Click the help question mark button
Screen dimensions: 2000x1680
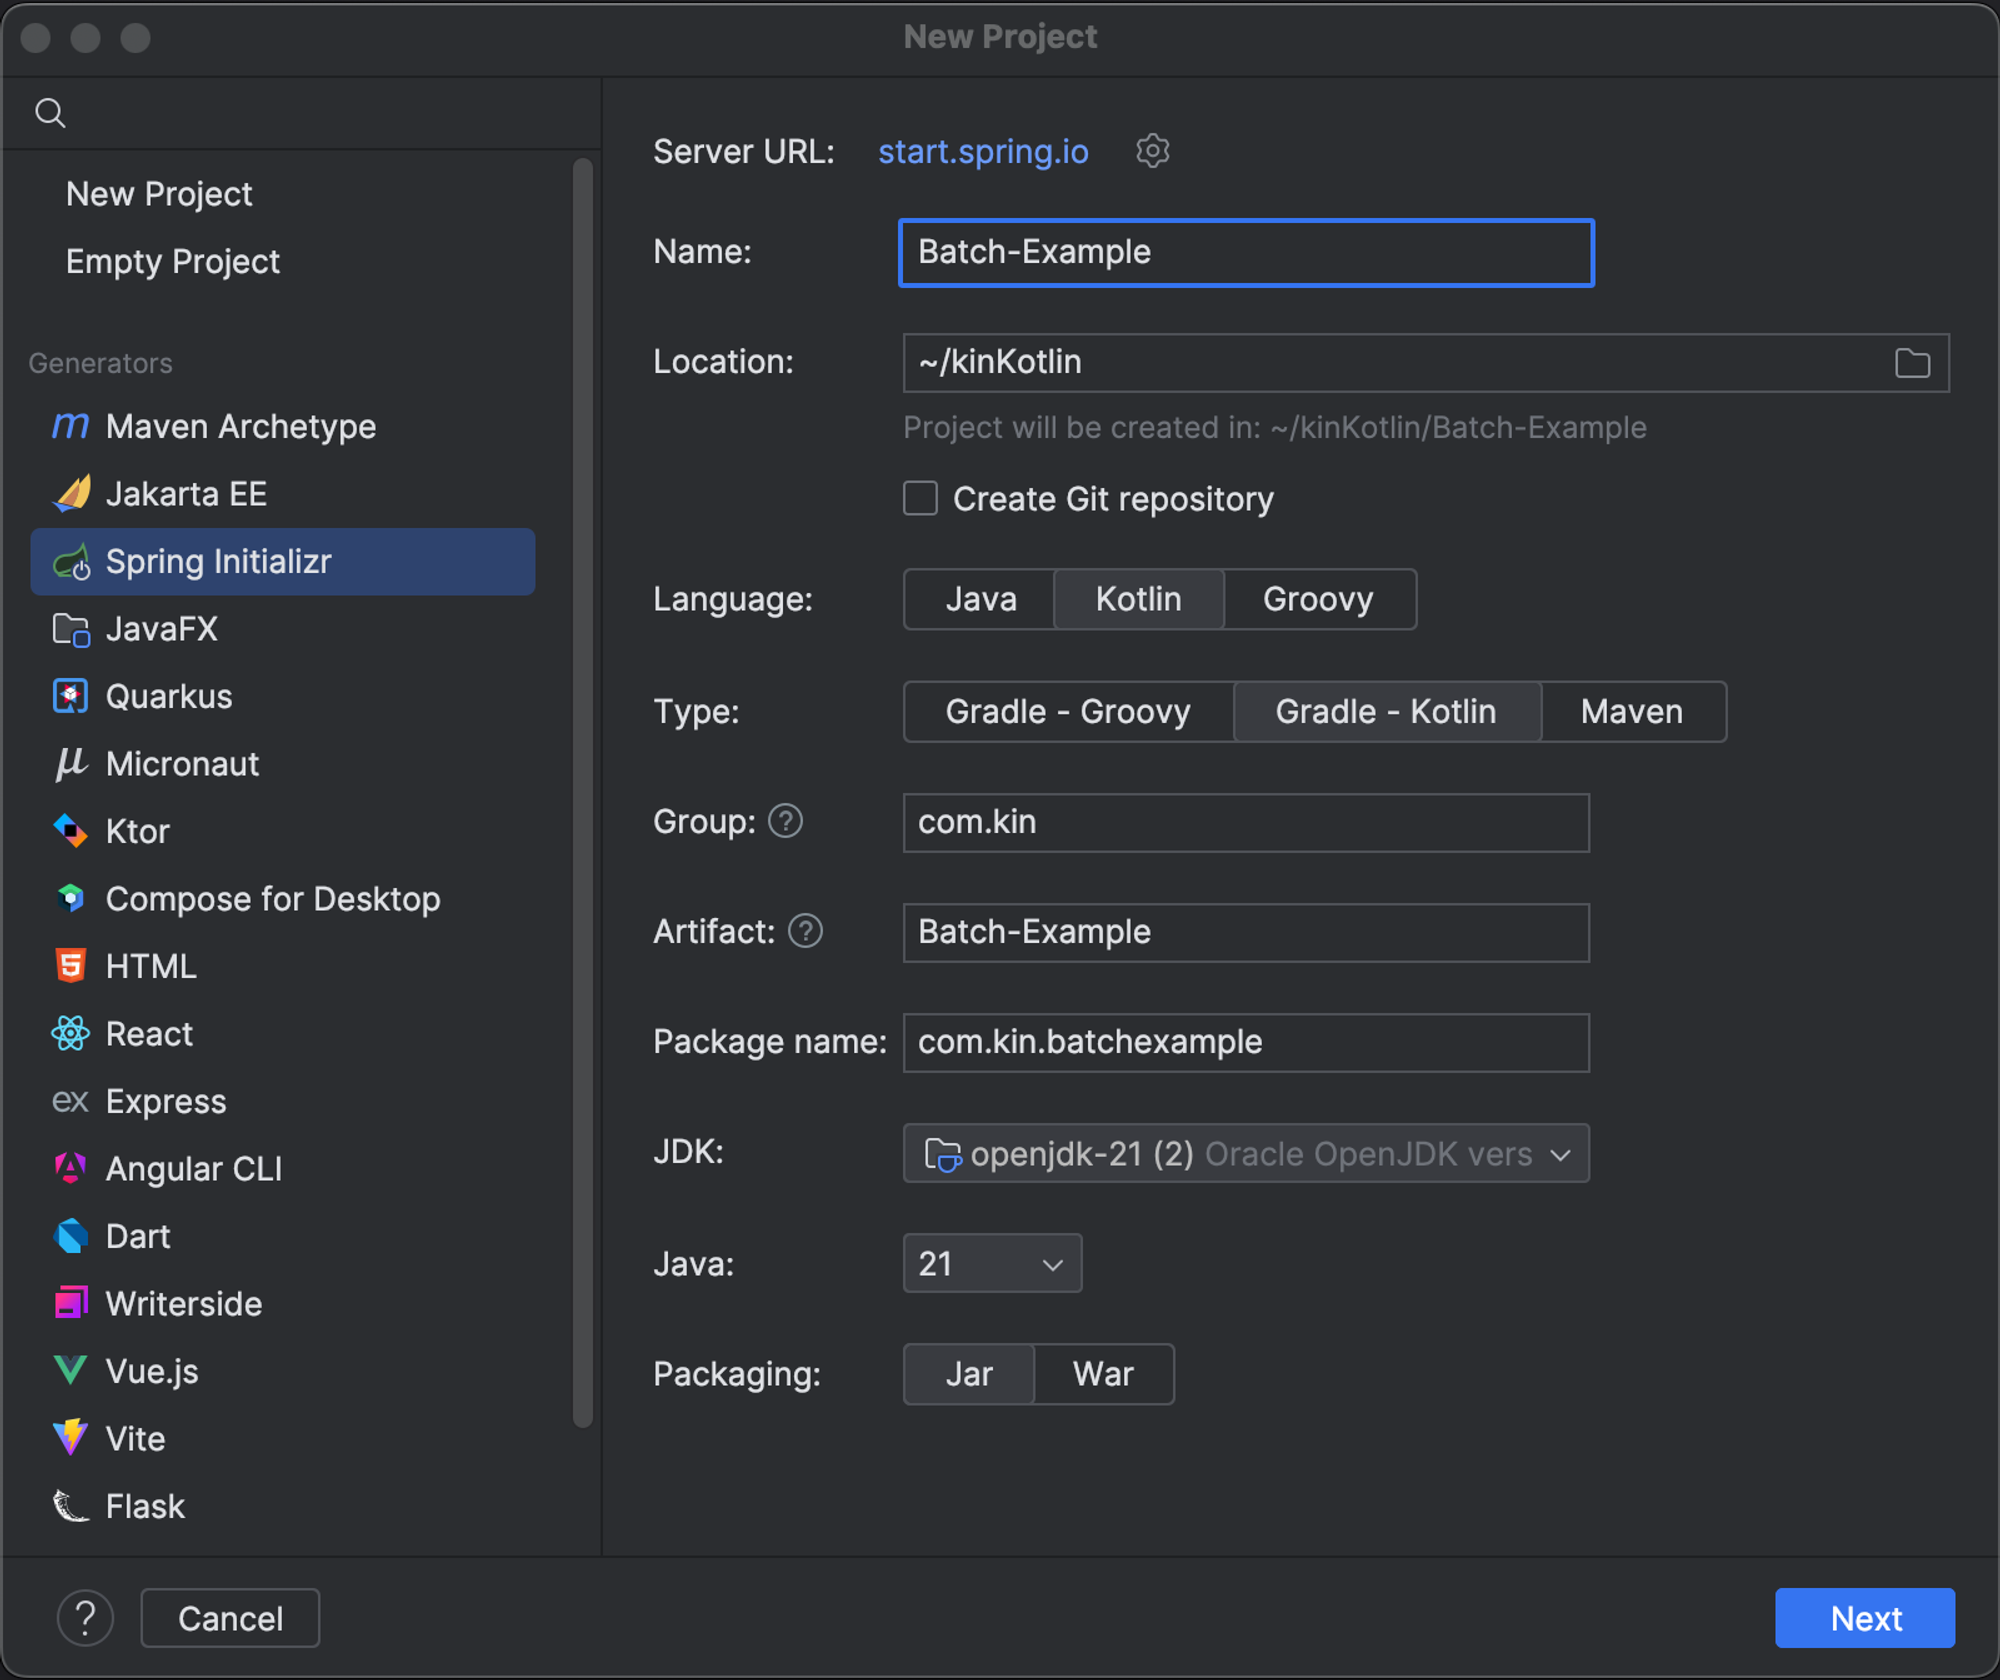[x=85, y=1617]
